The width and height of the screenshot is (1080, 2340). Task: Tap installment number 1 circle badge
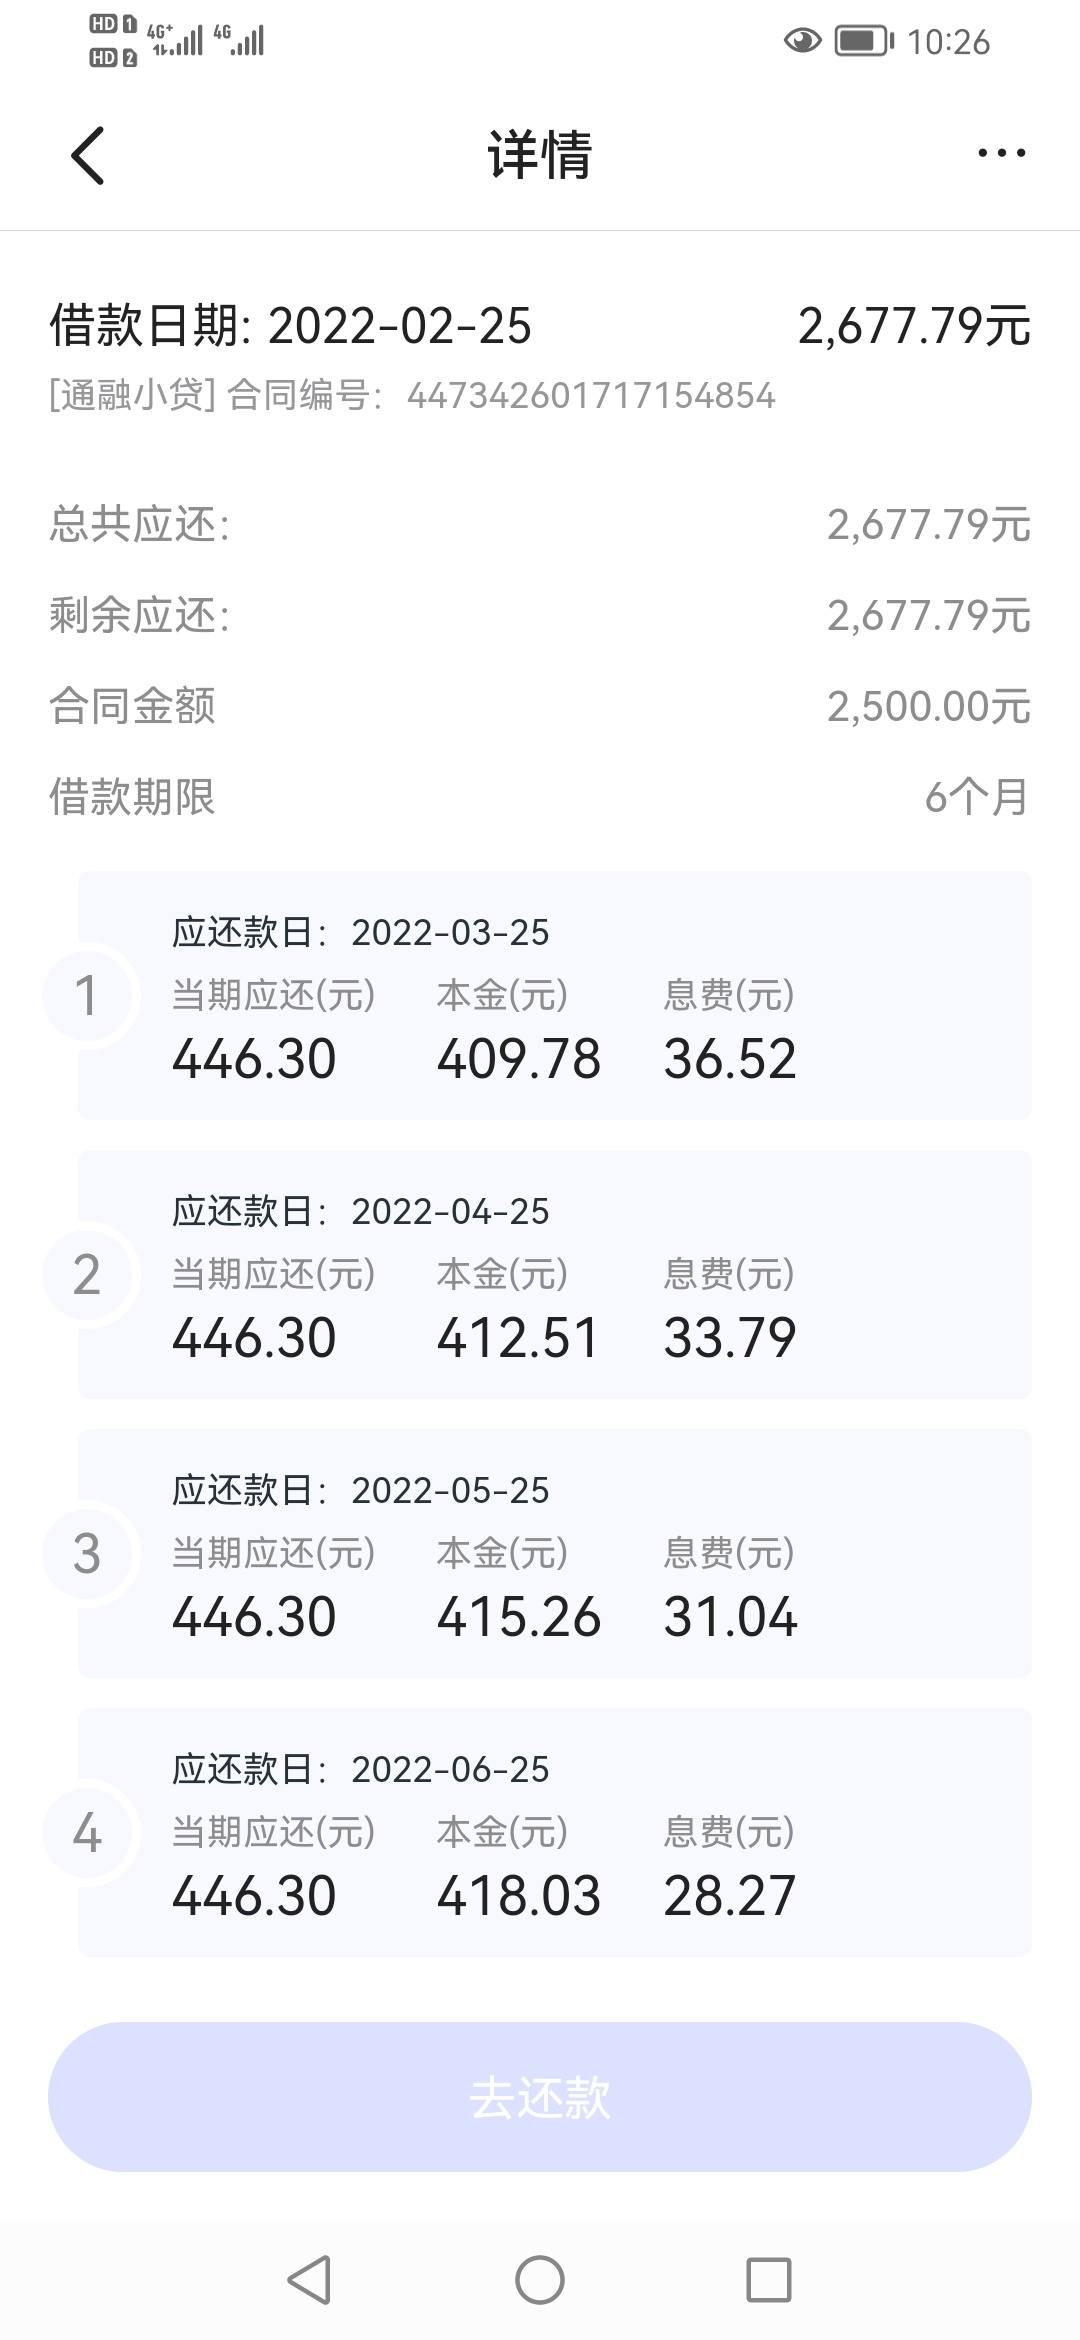88,996
